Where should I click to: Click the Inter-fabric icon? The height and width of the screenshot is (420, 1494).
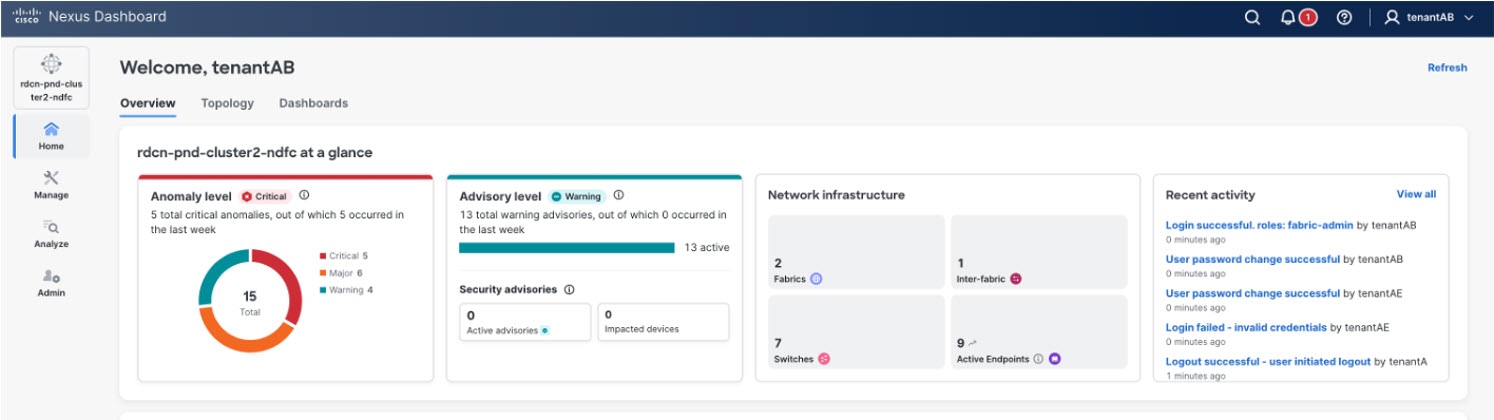[1015, 279]
